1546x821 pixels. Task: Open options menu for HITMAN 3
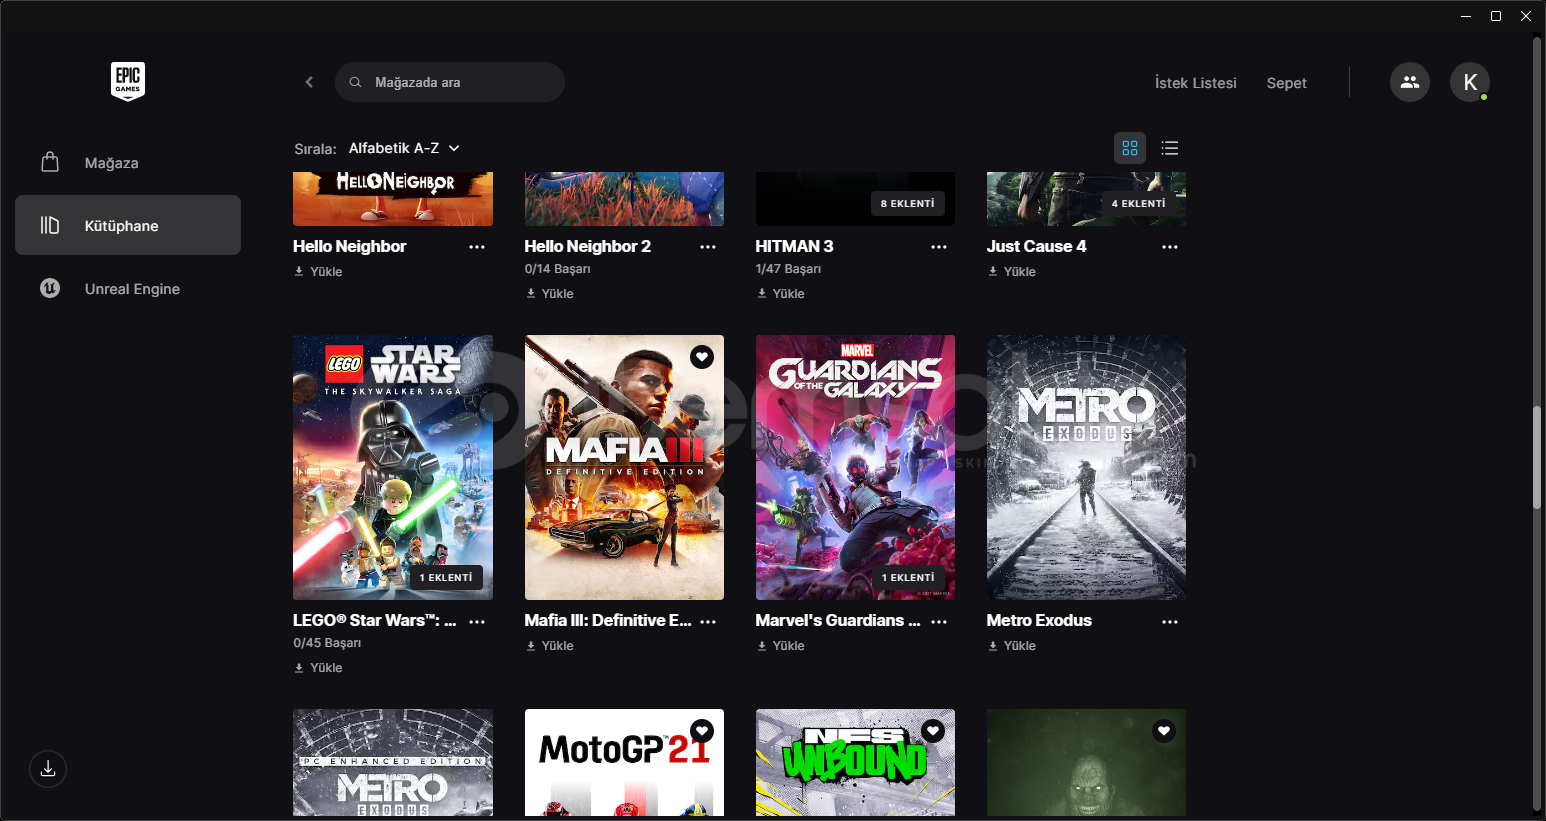pyautogui.click(x=939, y=247)
